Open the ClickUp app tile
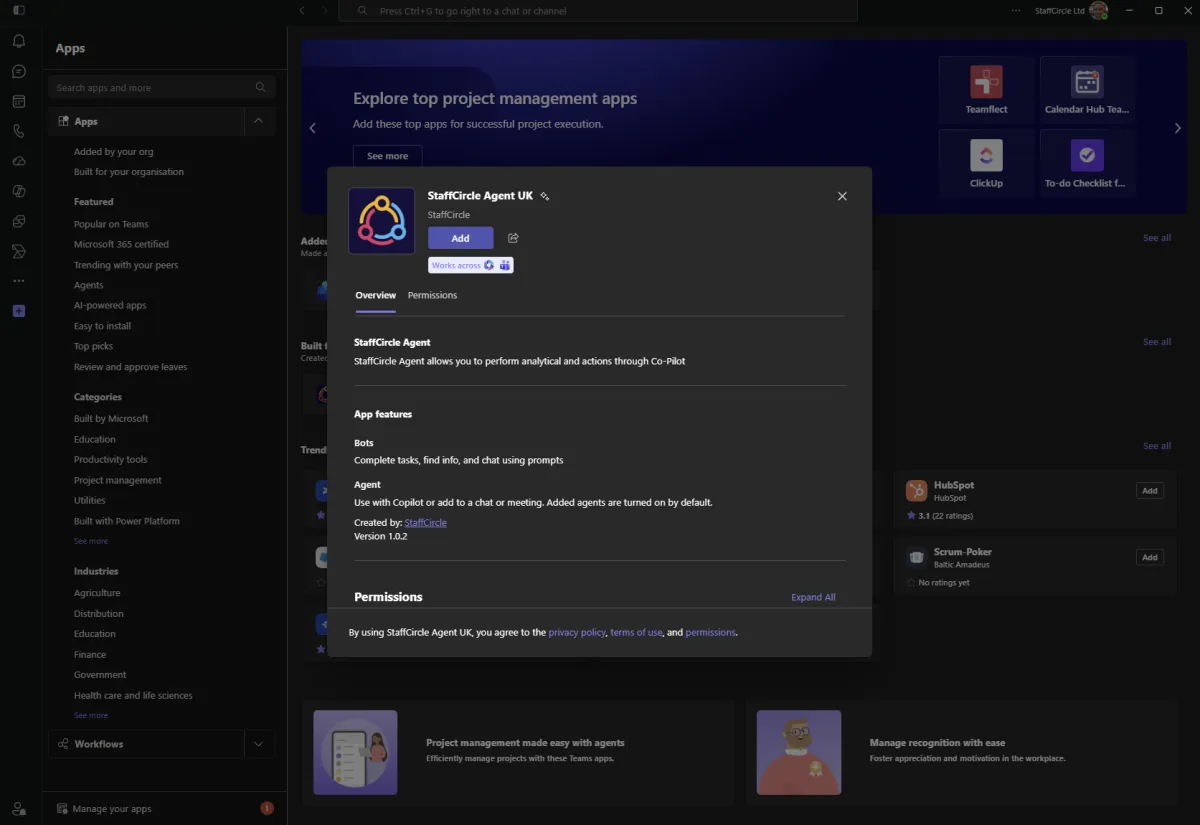 click(x=986, y=163)
